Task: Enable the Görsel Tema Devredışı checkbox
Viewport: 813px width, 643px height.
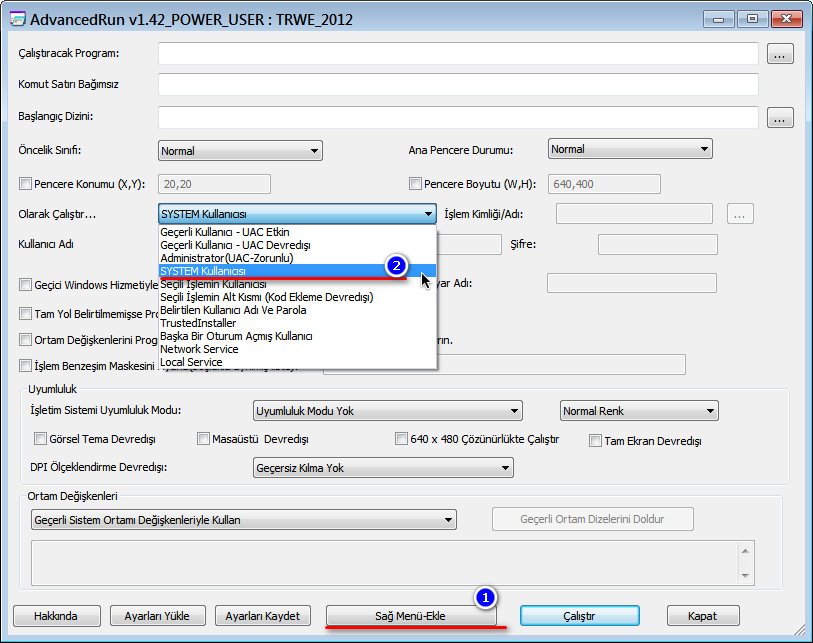Action: coord(40,439)
